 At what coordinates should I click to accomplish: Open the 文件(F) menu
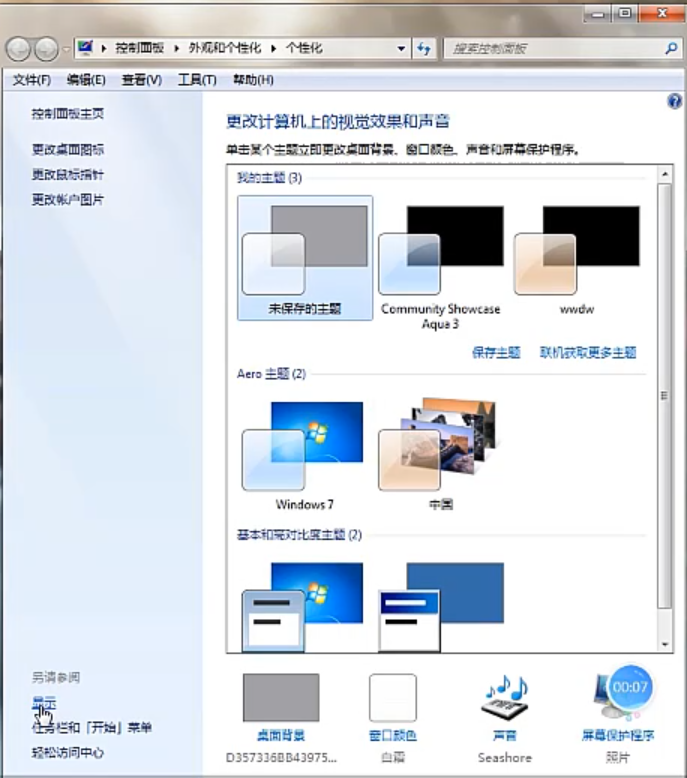[x=31, y=80]
